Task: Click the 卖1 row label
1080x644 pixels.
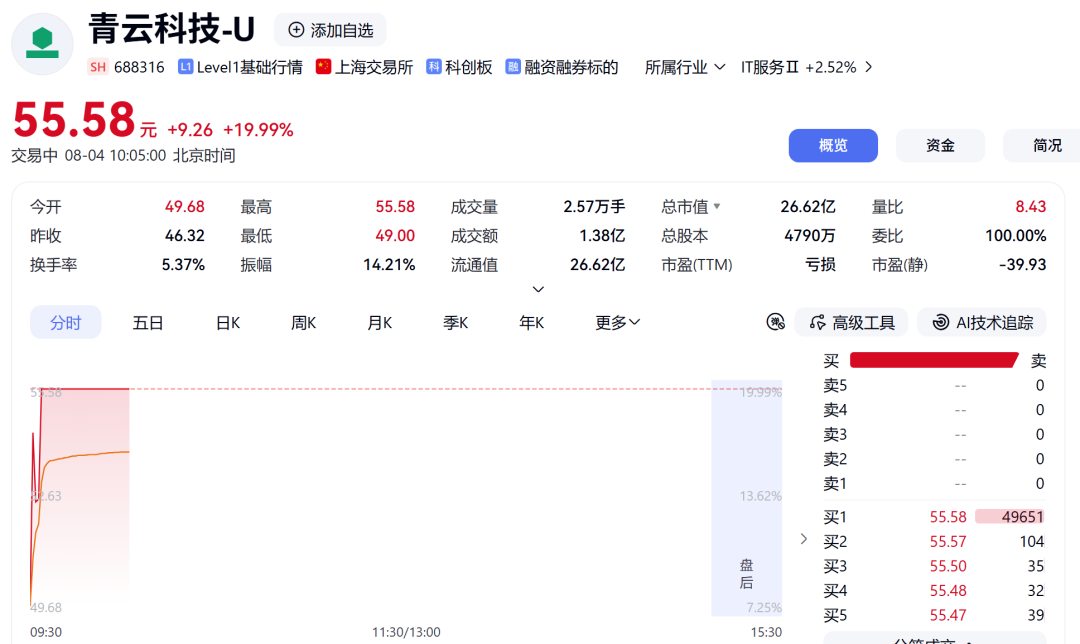Action: coord(835,484)
